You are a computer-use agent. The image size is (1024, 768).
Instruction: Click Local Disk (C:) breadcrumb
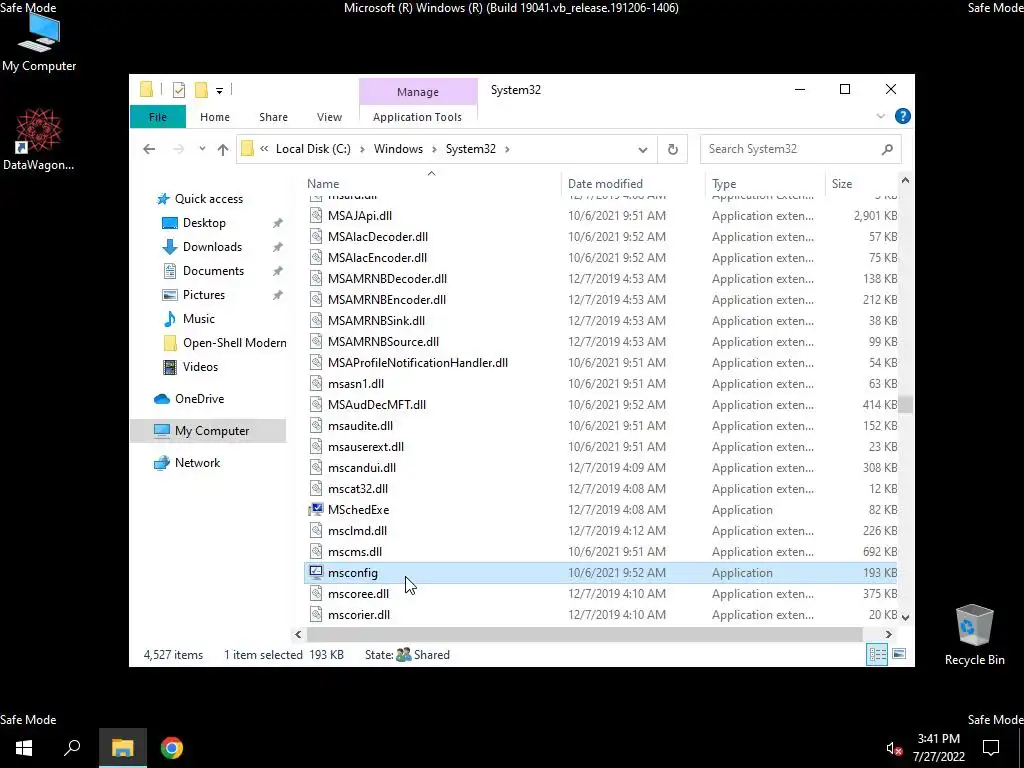[313, 149]
